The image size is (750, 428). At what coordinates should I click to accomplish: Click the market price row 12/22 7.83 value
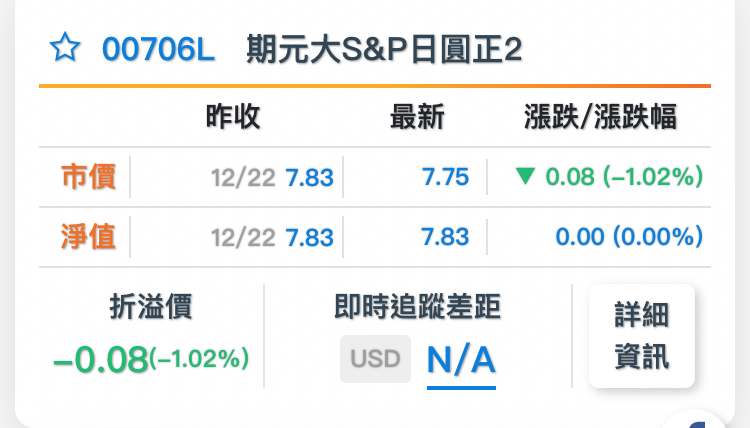coord(272,177)
